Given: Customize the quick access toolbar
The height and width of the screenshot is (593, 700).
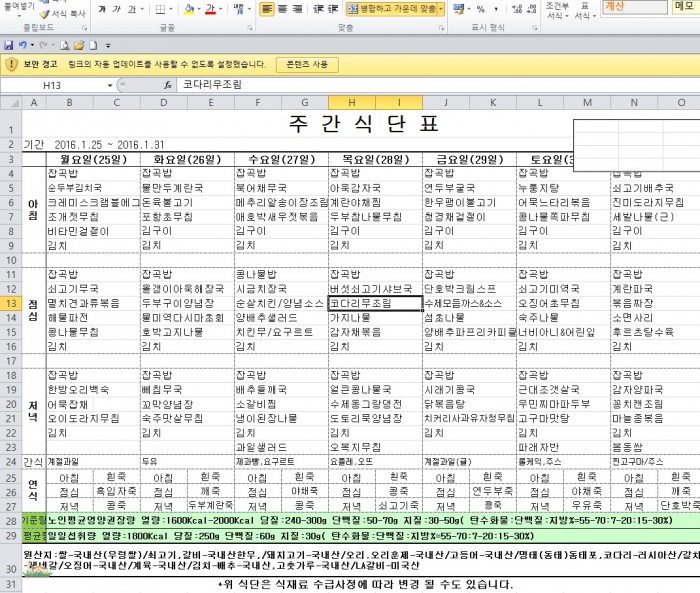Looking at the screenshot, I should click(108, 46).
